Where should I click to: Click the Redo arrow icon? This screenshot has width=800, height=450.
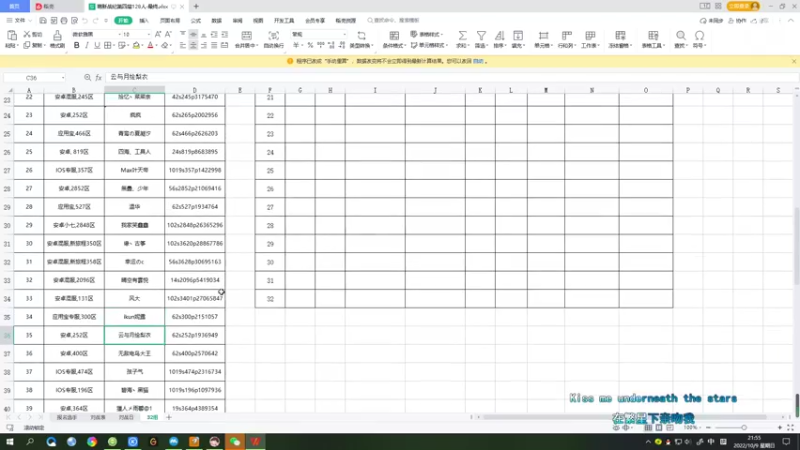coord(95,20)
